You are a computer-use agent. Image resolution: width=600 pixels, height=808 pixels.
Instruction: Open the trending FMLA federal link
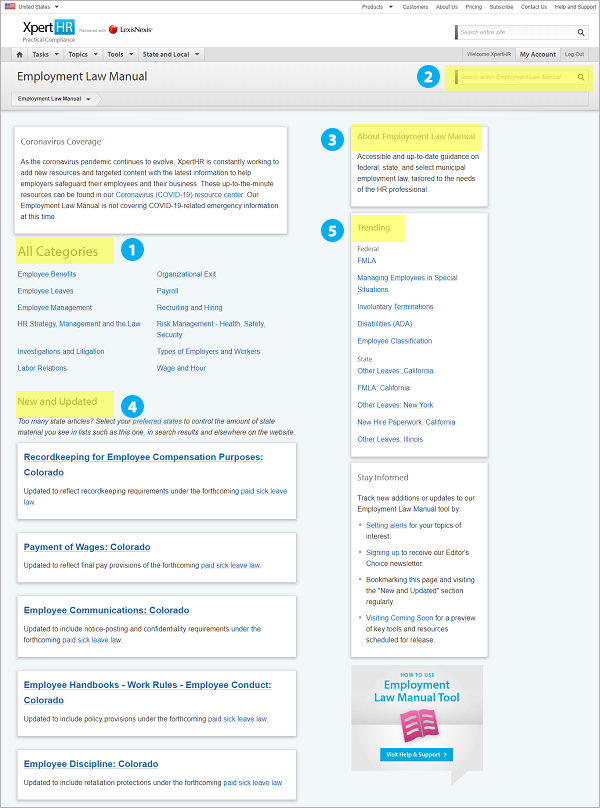pos(366,261)
